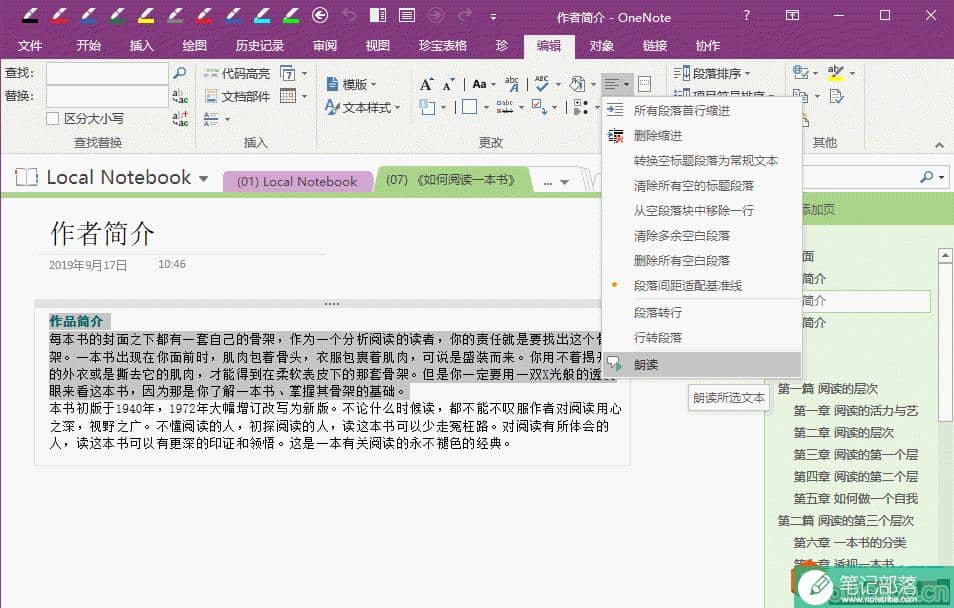Select the yellow highlighter pen
The height and width of the screenshot is (608, 954).
[146, 15]
